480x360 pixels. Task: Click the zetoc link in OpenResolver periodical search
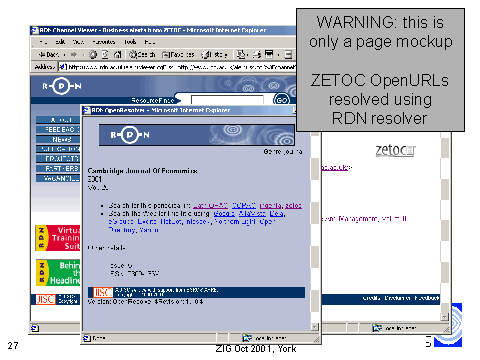coord(294,206)
